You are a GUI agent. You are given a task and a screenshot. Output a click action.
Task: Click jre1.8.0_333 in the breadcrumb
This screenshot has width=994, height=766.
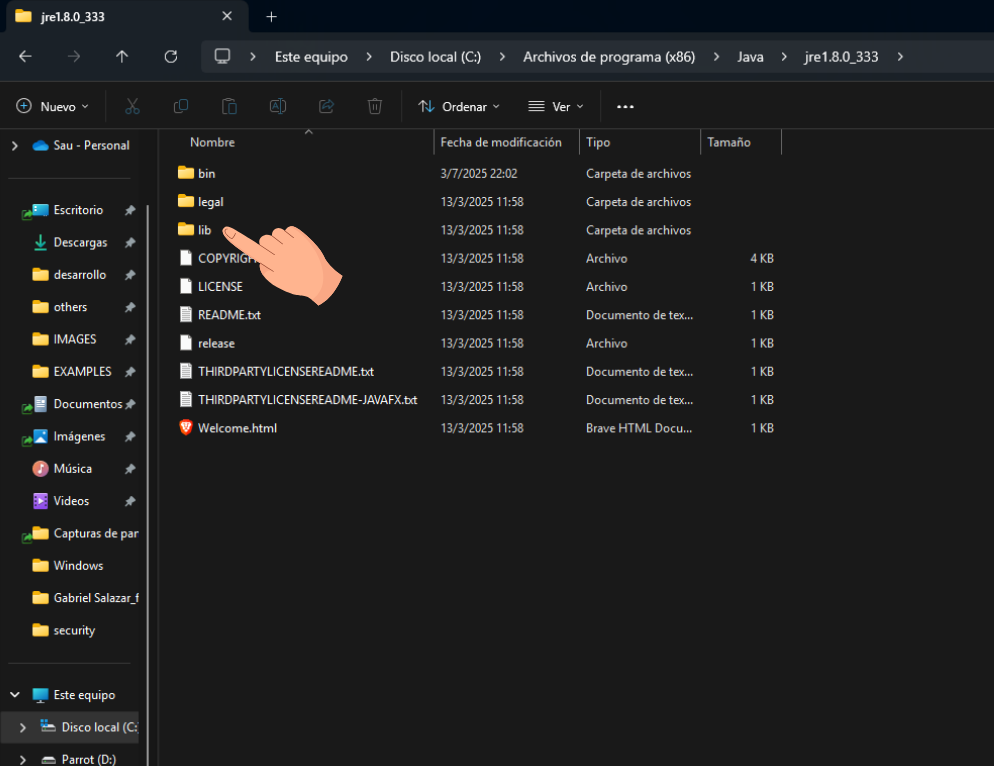[841, 57]
